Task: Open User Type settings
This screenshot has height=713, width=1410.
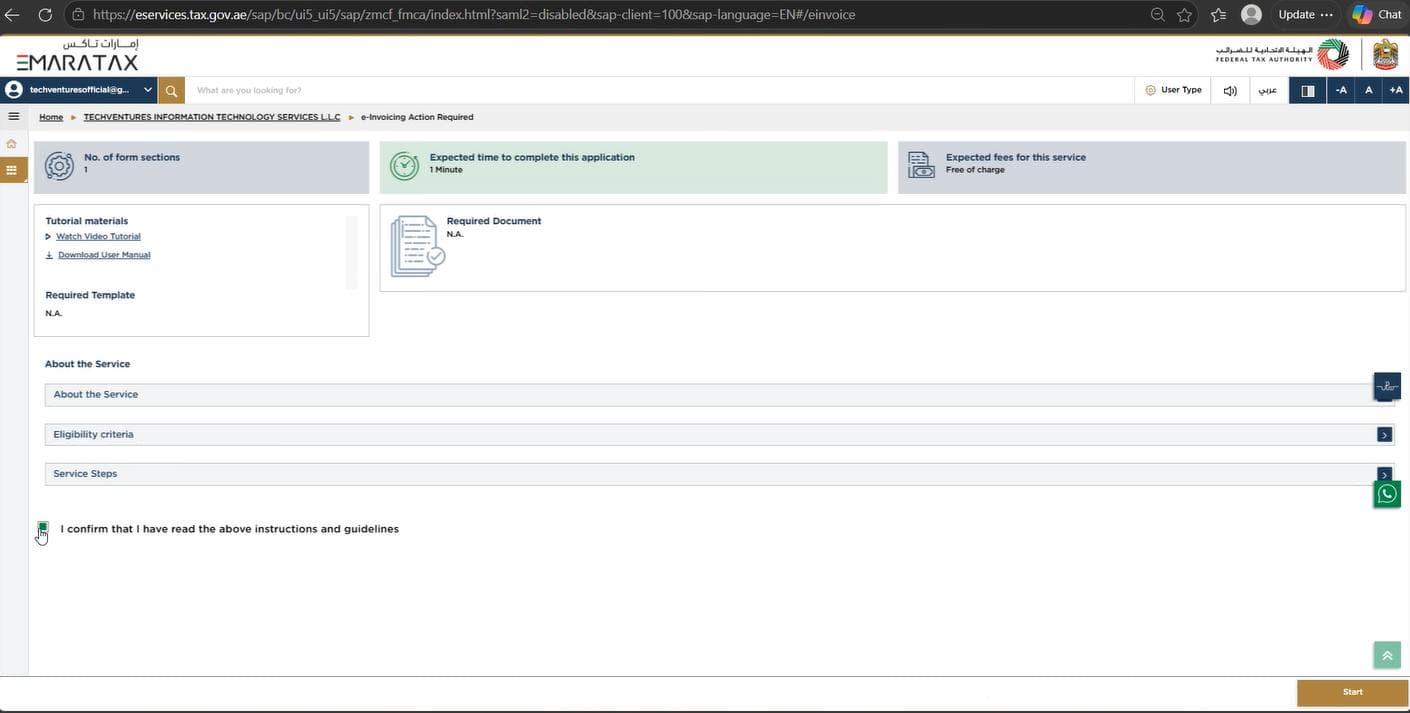Action: tap(1173, 90)
